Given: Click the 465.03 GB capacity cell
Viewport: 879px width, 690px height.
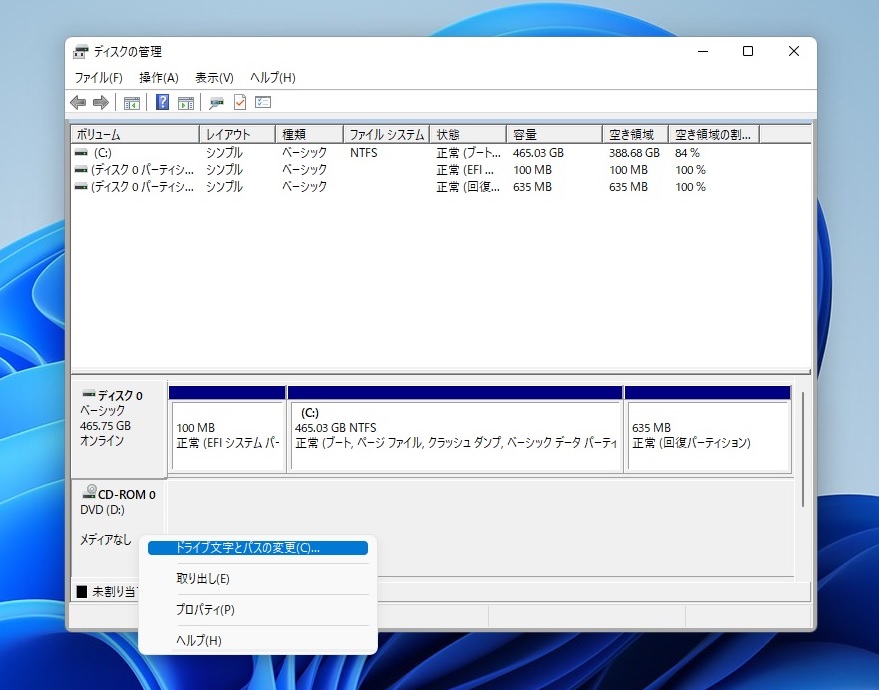Looking at the screenshot, I should click(x=538, y=152).
